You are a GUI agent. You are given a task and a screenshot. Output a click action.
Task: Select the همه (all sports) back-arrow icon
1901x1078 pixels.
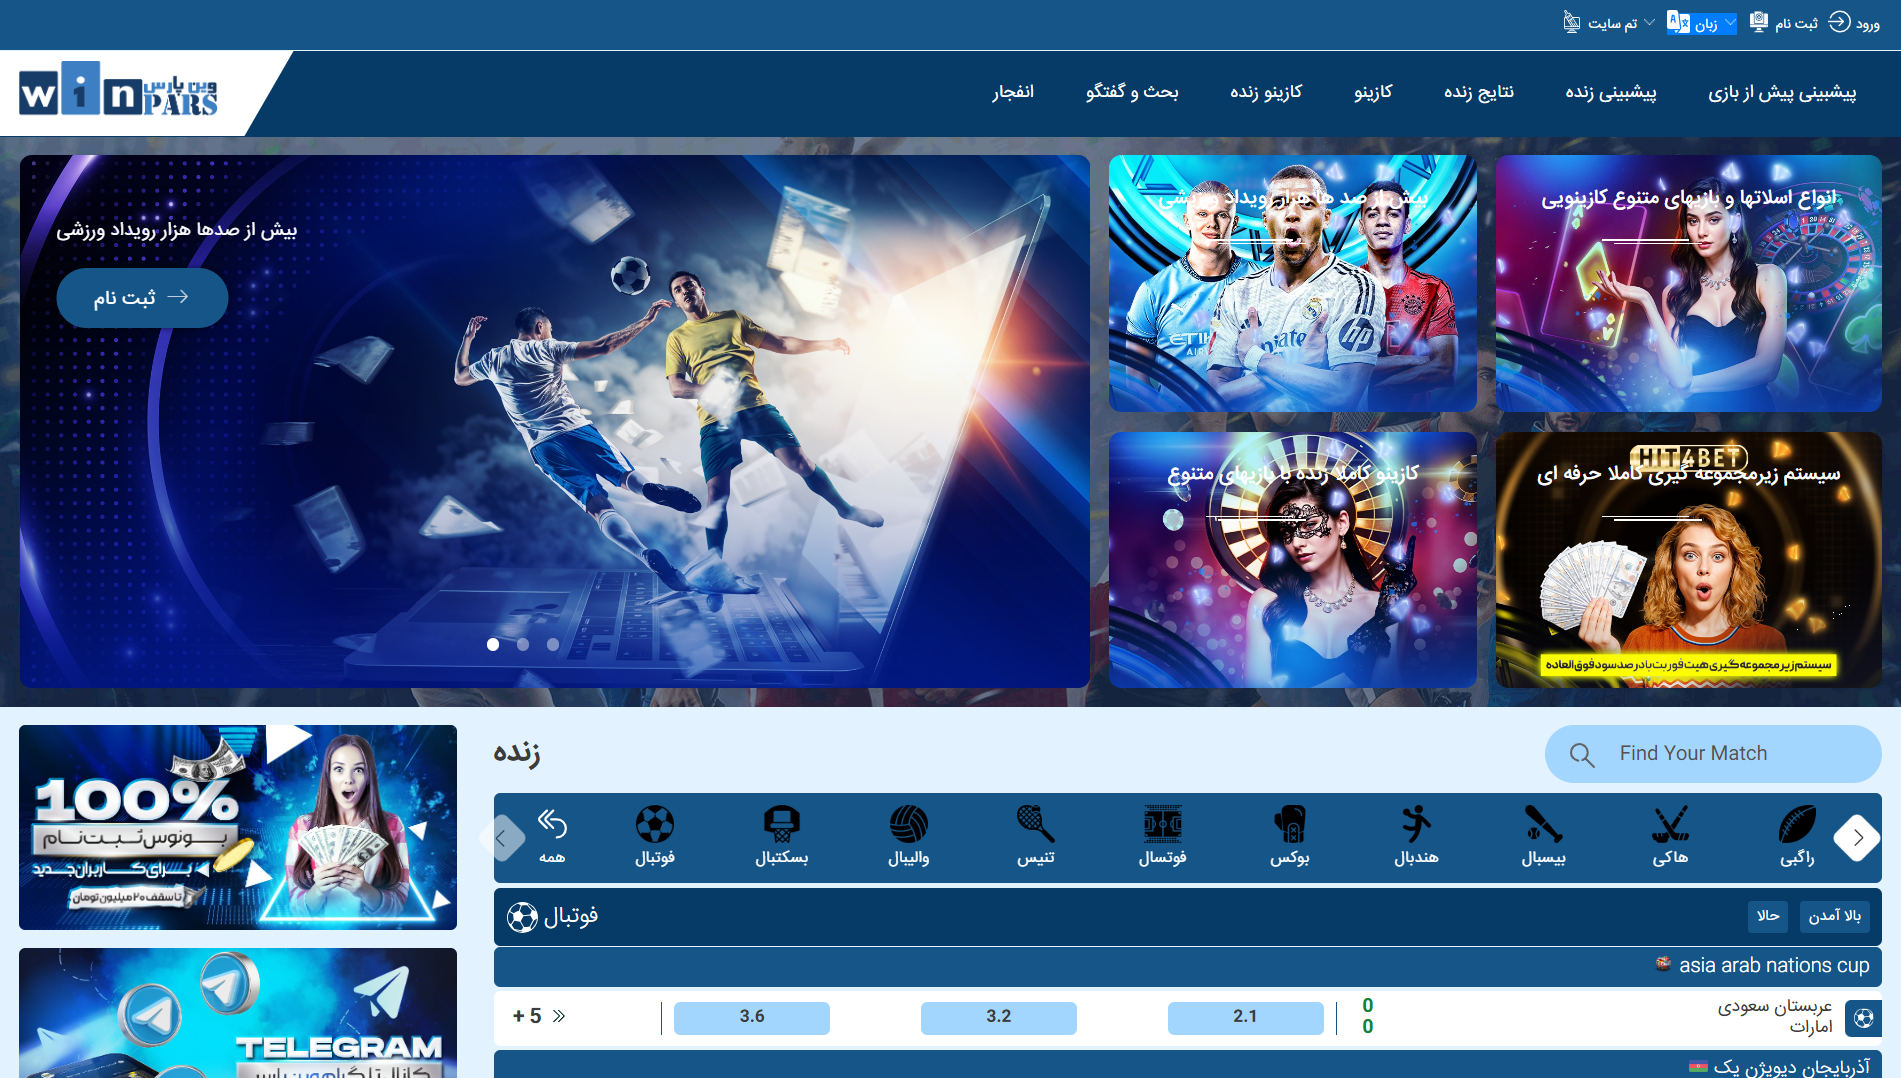coord(552,824)
